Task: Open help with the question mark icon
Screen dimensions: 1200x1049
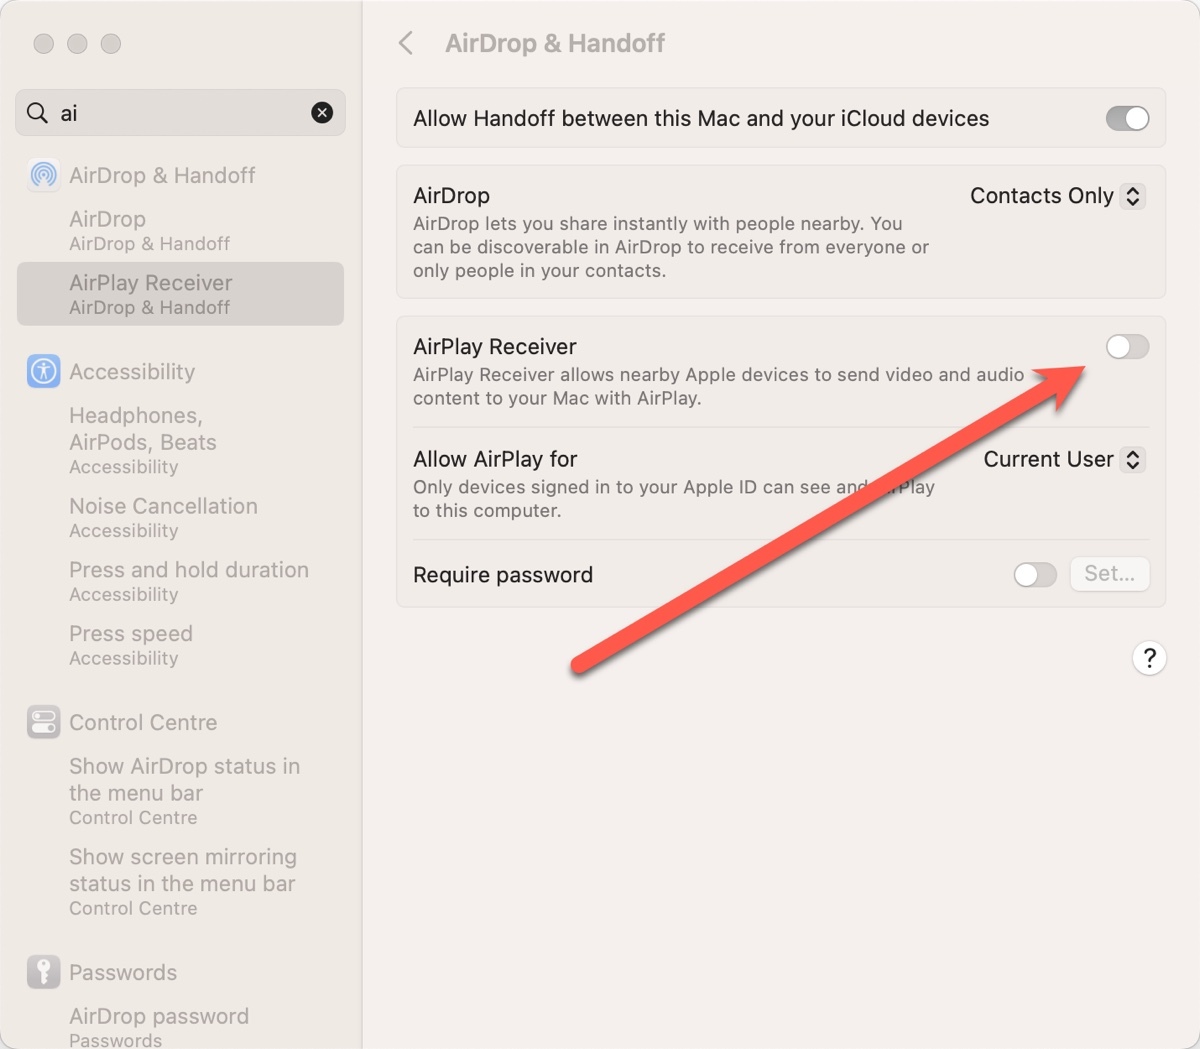Action: point(1149,658)
